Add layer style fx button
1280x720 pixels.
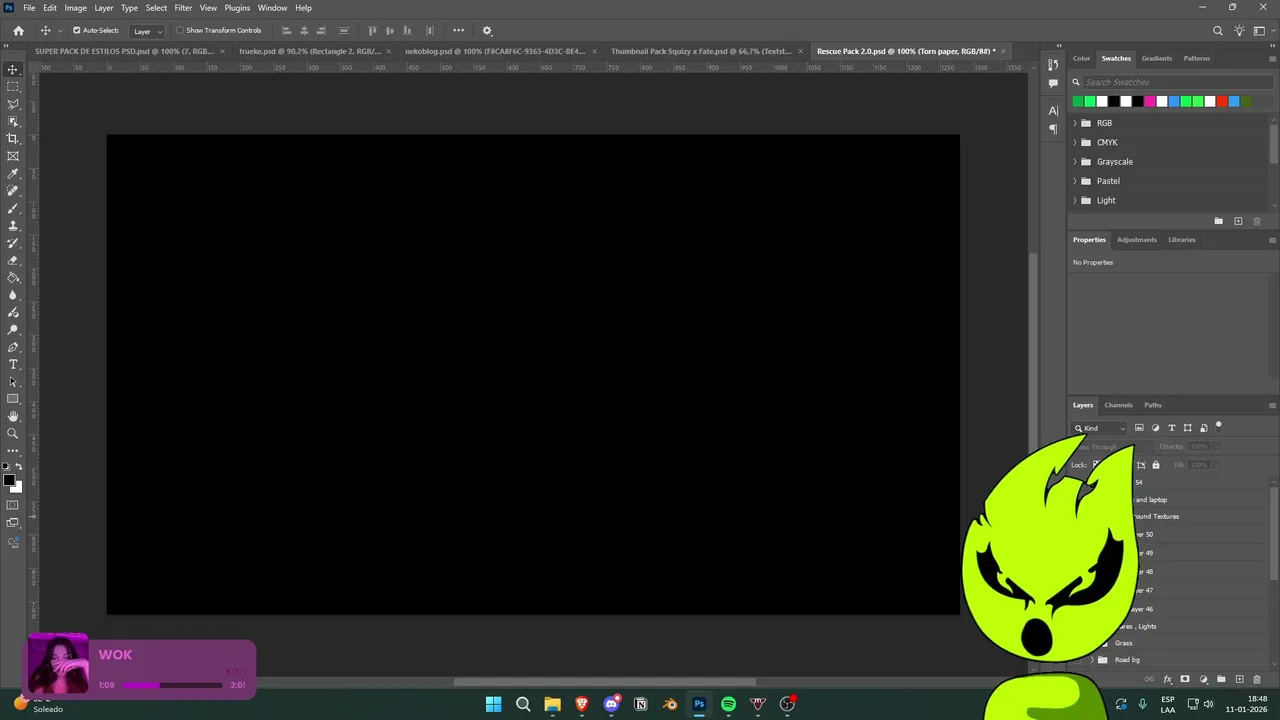pos(1167,680)
